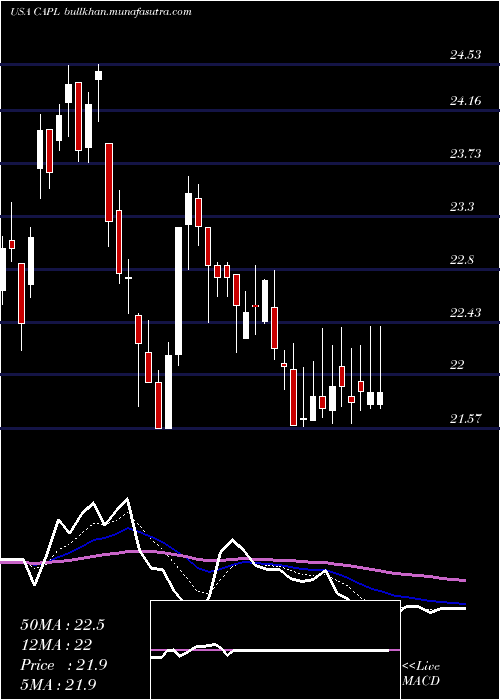Click the Price : 21.9 reading
The width and height of the screenshot is (500, 700).
point(64,664)
